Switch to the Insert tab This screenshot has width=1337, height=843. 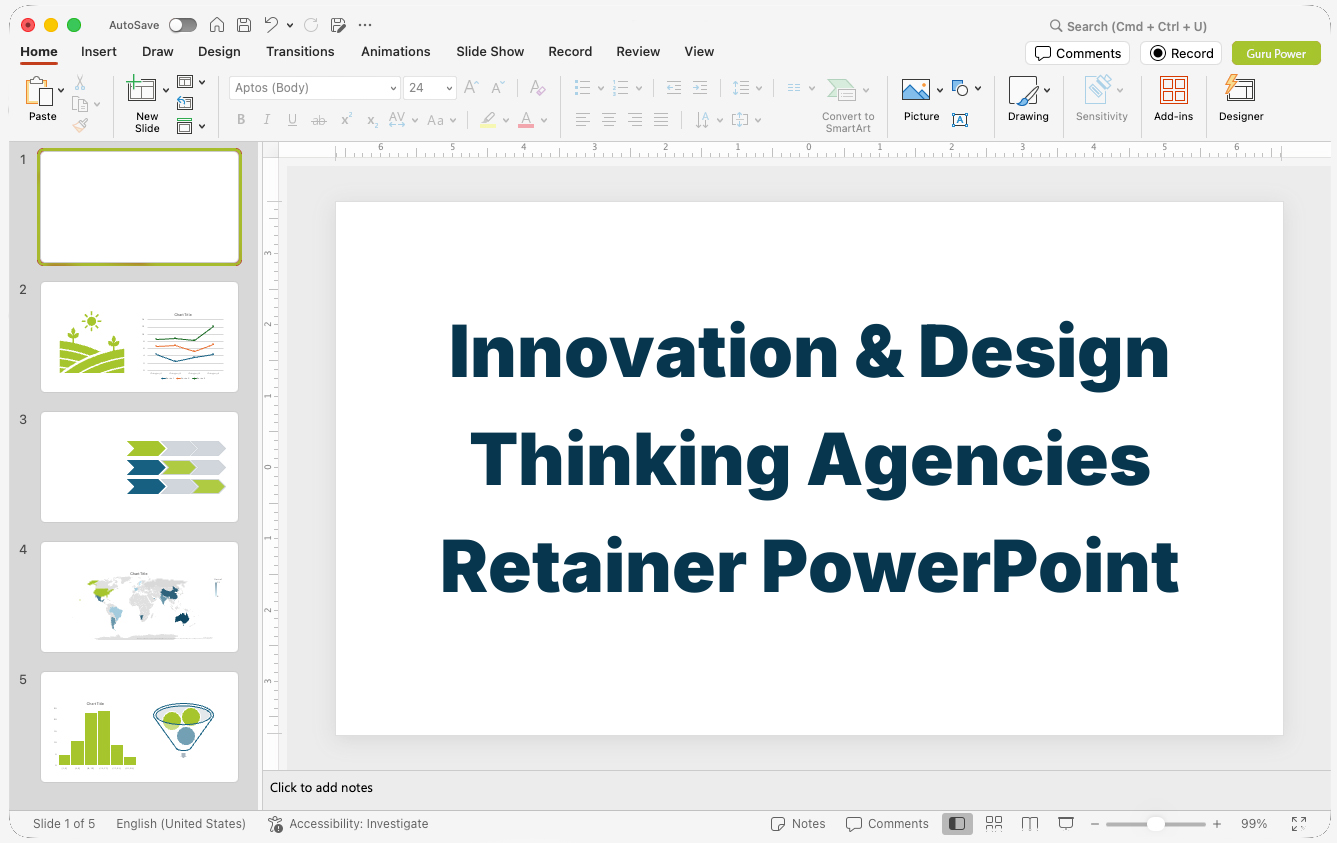99,52
